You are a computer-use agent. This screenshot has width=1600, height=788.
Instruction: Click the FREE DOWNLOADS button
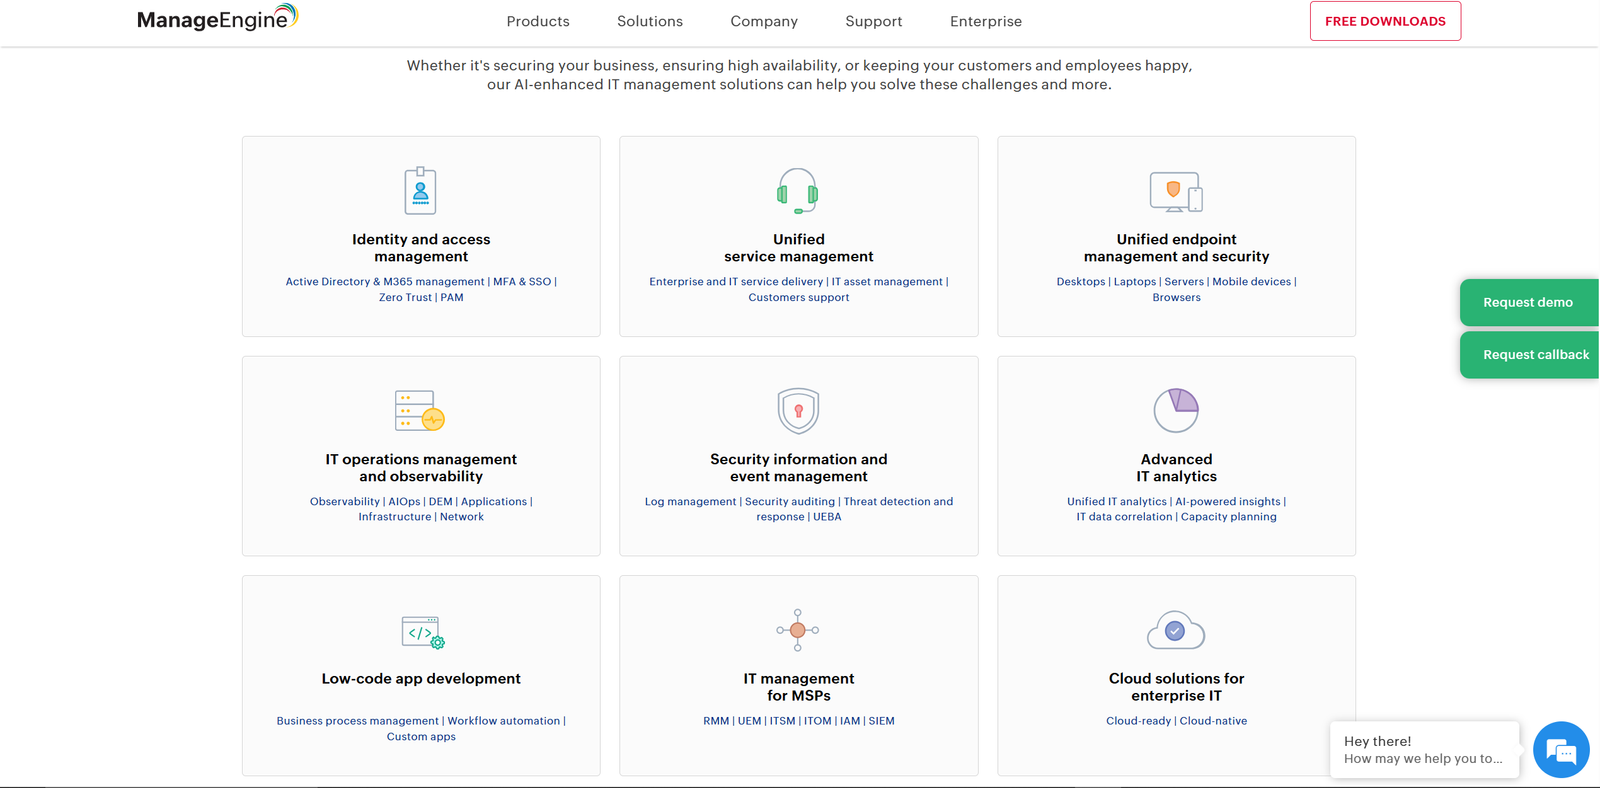click(1385, 21)
